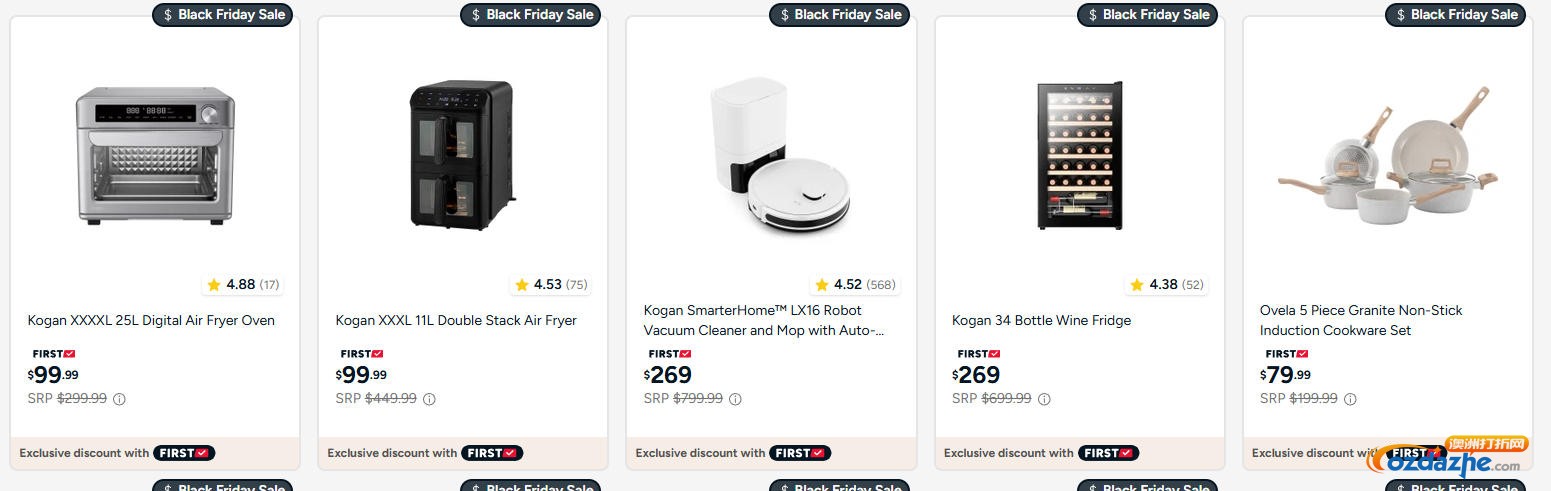Viewport: 1551px width, 491px height.
Task: Open Kogan 34 Bottle Wine Fridge link
Action: coord(1041,321)
